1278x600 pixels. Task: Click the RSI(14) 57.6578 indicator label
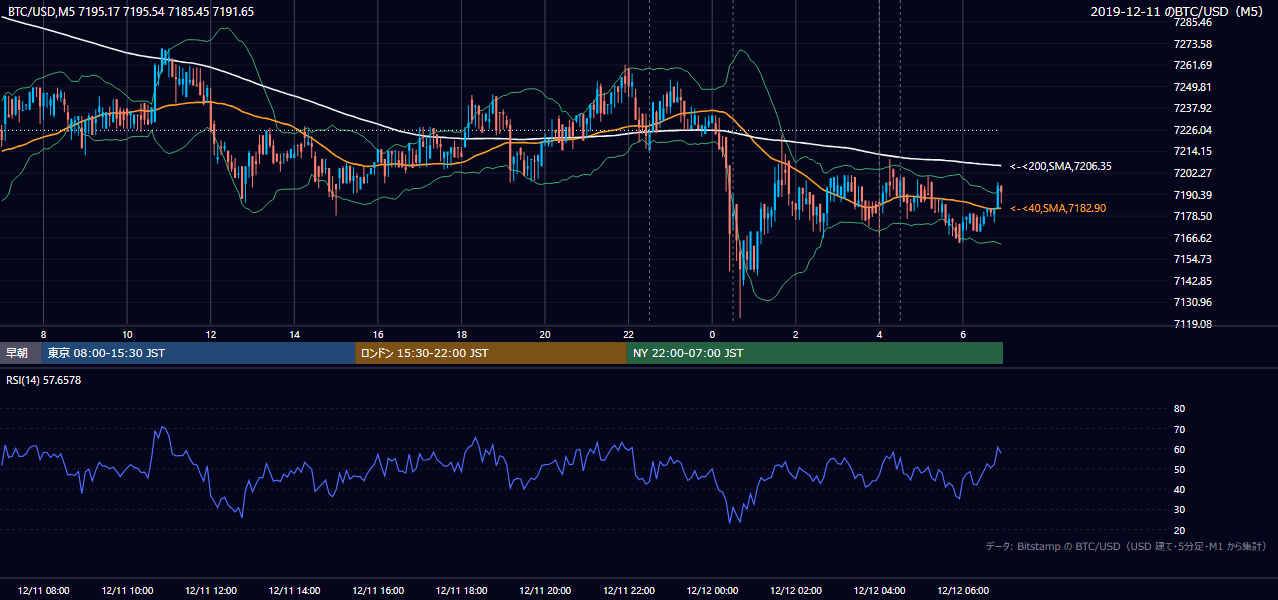(x=44, y=380)
